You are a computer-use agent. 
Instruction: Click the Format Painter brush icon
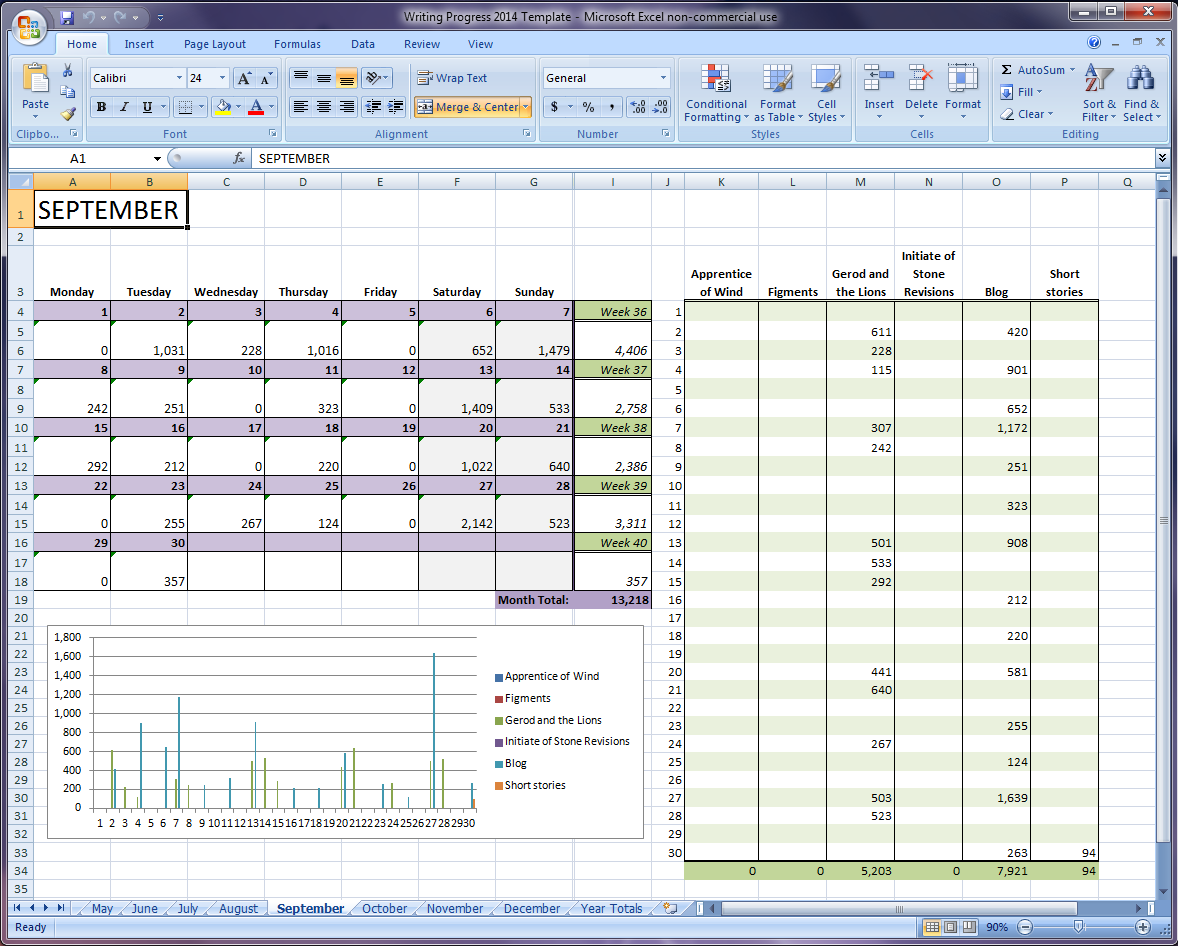[x=68, y=114]
